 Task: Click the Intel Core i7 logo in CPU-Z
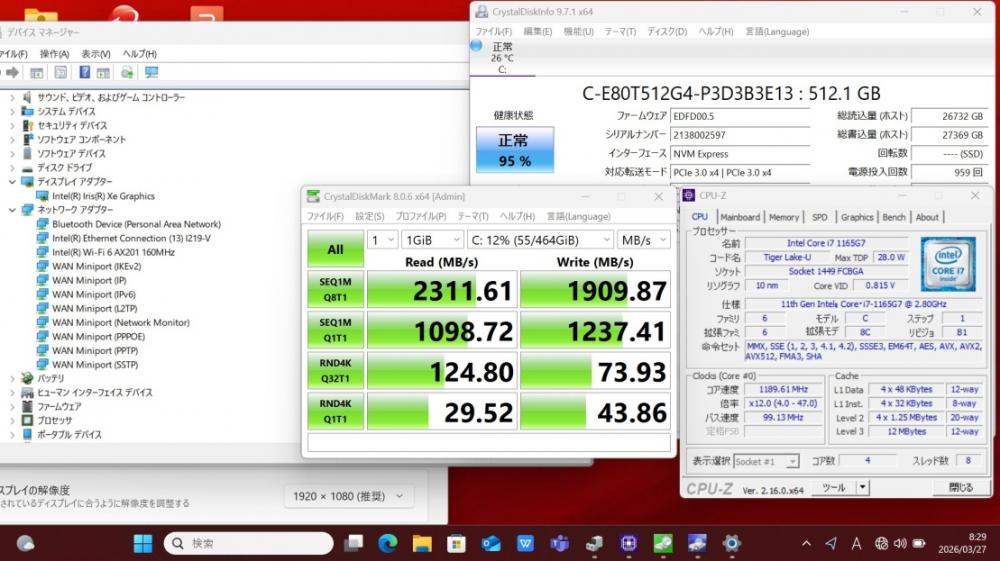(x=947, y=263)
